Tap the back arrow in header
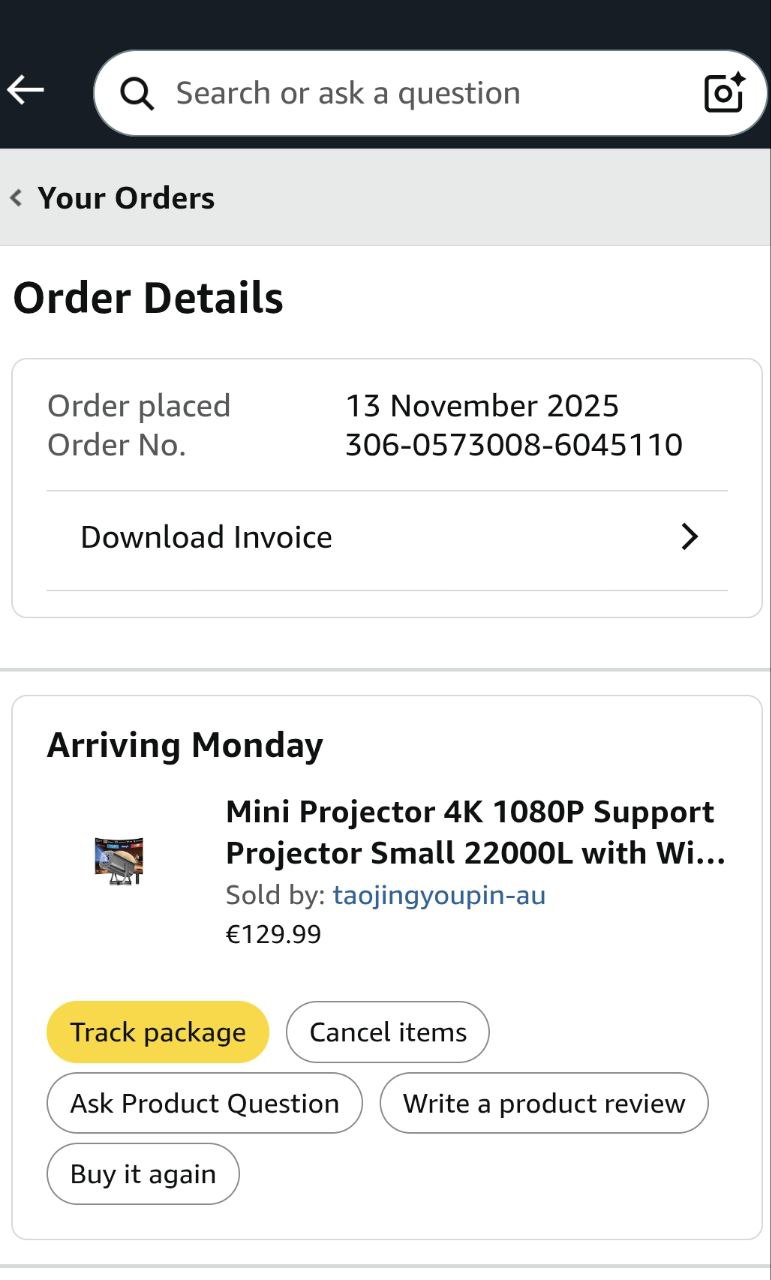 26,91
